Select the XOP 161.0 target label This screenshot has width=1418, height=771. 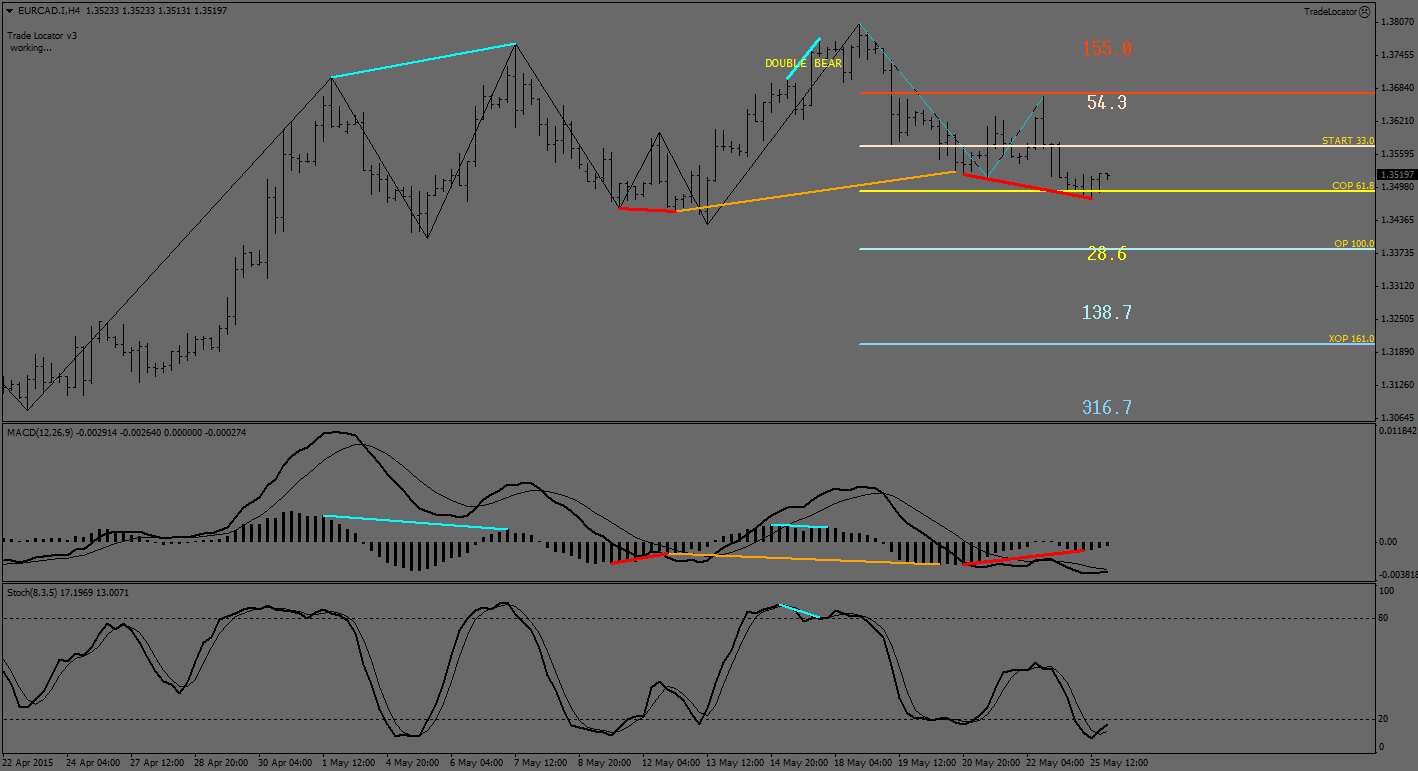coord(1351,339)
